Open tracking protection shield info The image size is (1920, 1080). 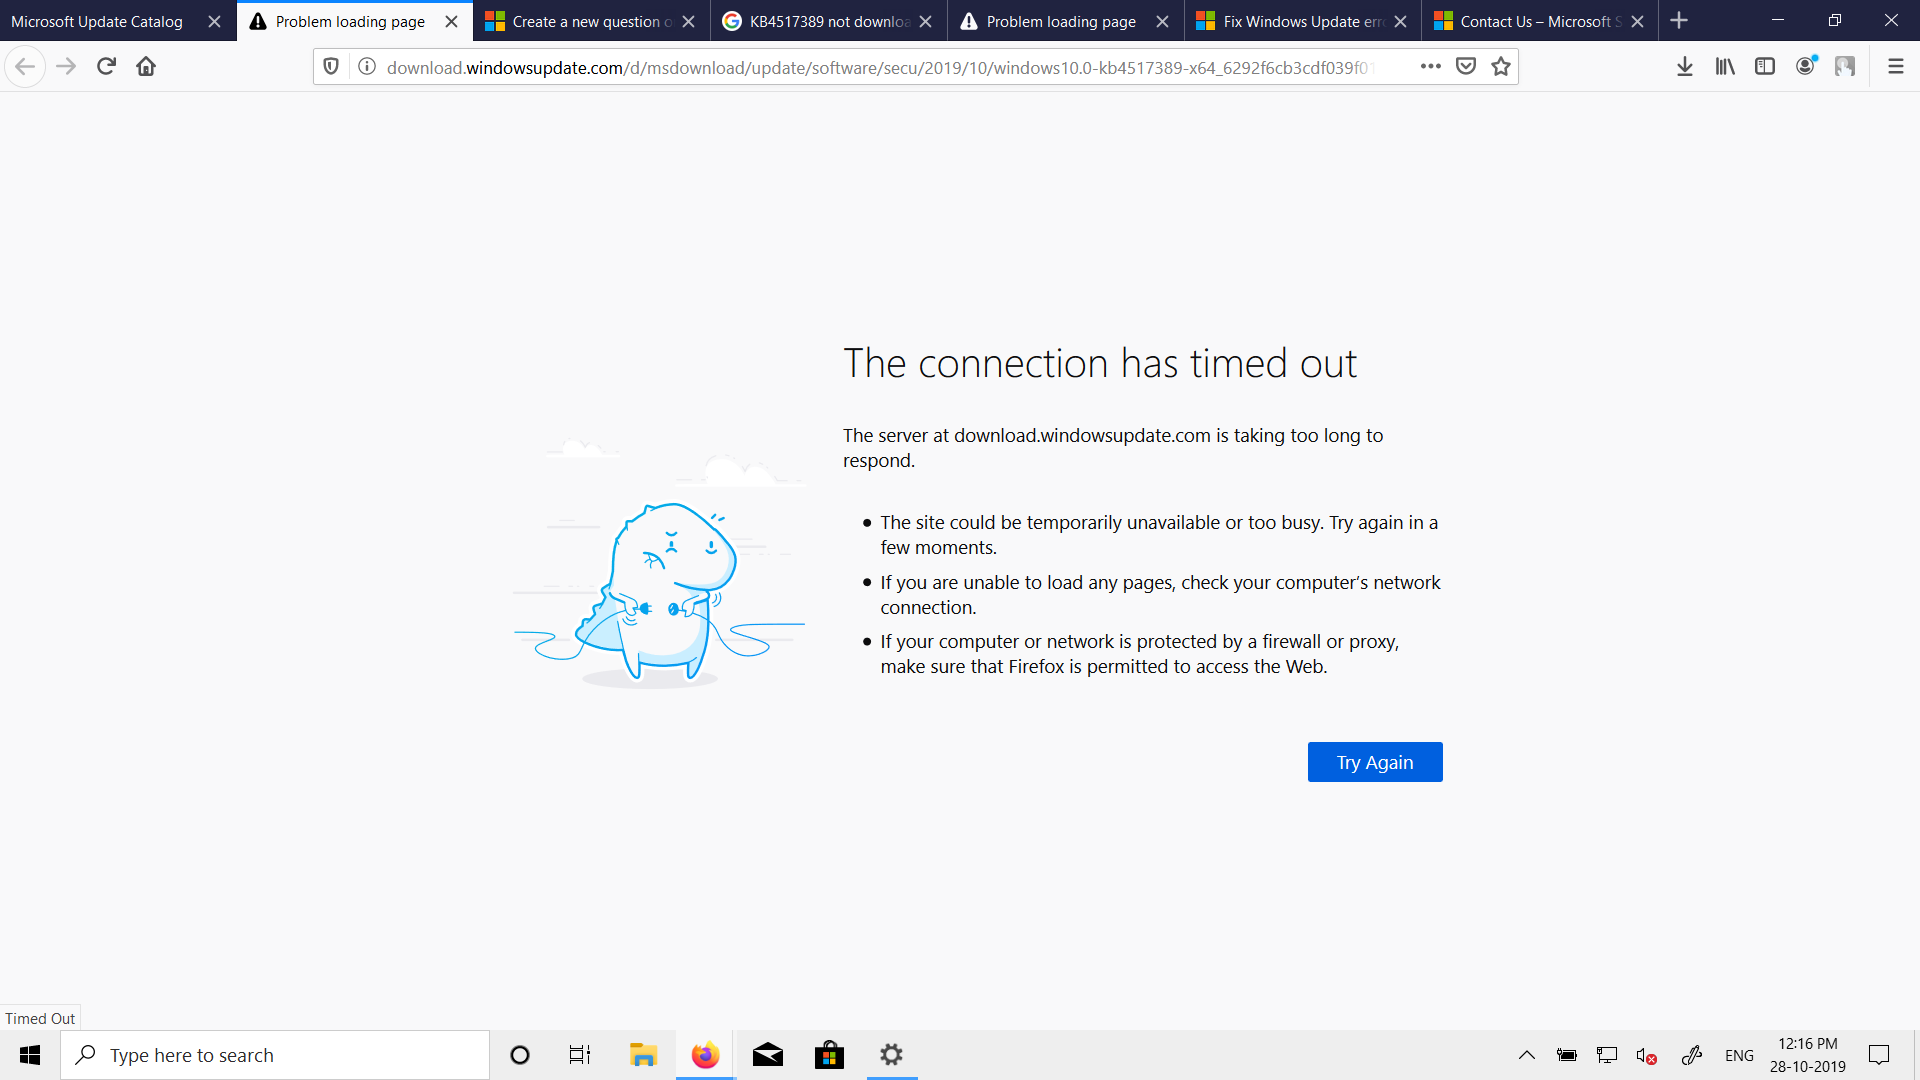point(331,67)
